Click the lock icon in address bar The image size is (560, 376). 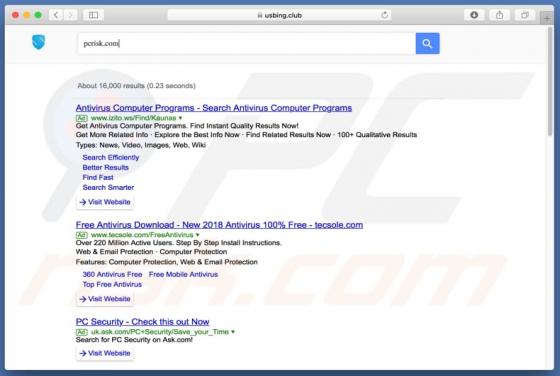click(x=260, y=15)
